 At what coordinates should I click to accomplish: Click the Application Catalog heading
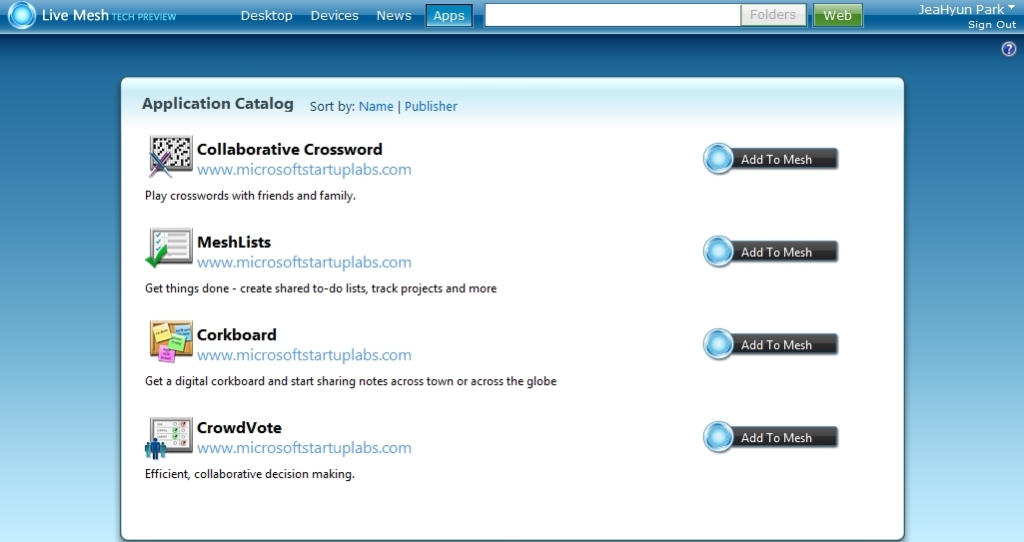coord(217,104)
